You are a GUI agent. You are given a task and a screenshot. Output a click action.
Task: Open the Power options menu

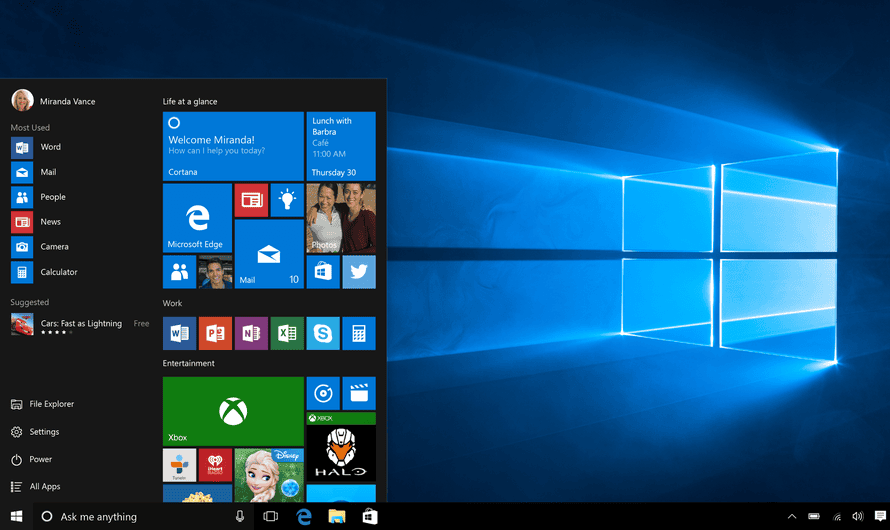click(x=40, y=460)
